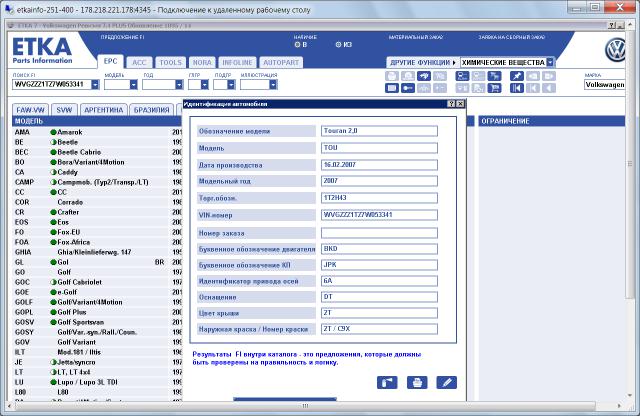Click the green status dot beside Crafter
Screen dimensions: 640x416
[x=53, y=212]
